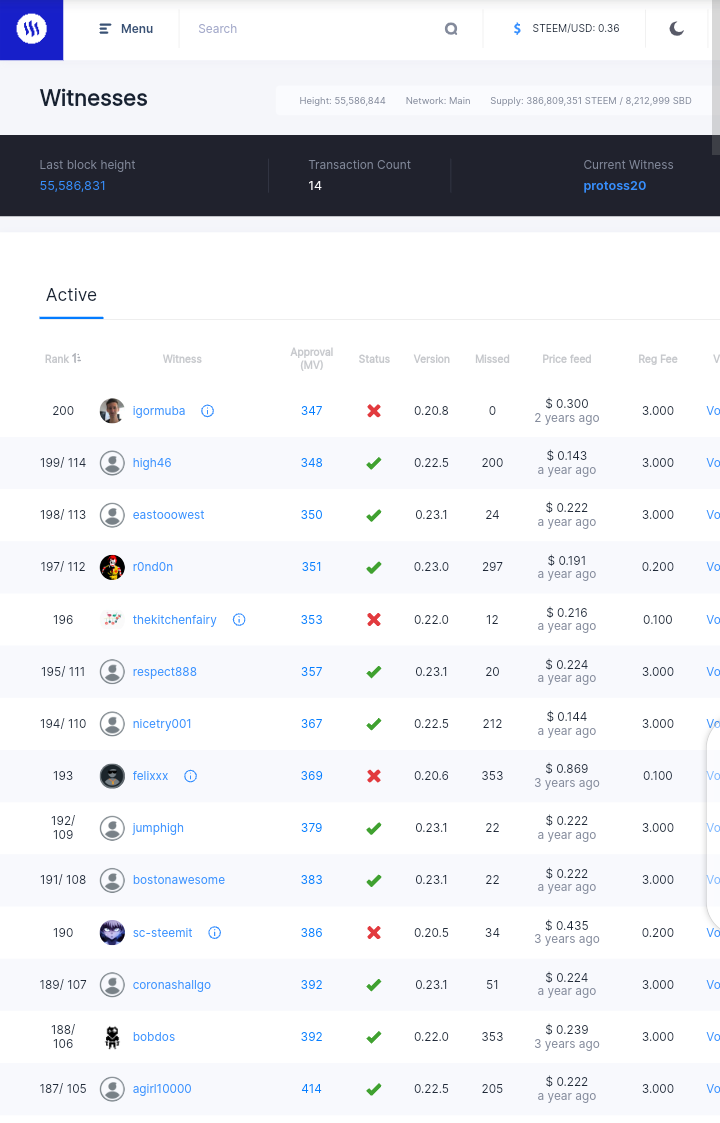The image size is (720, 1123).
Task: Click felixxx avatar image
Action: (112, 776)
